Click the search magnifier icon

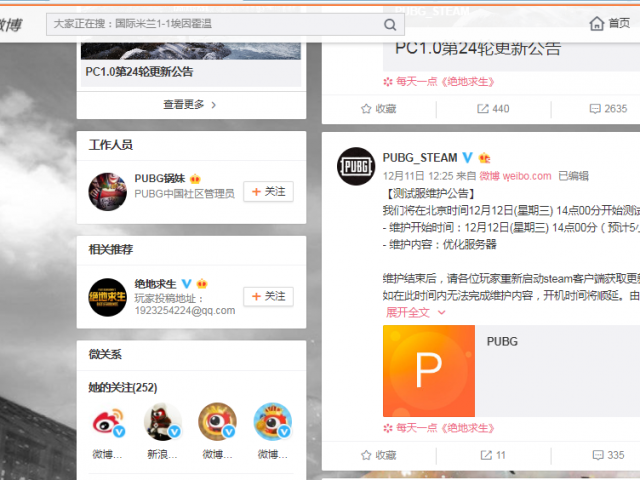tap(390, 25)
